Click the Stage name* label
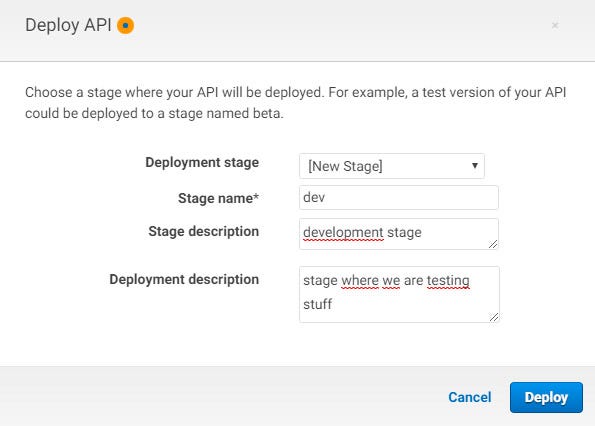Viewport: 595px width, 426px height. (218, 198)
